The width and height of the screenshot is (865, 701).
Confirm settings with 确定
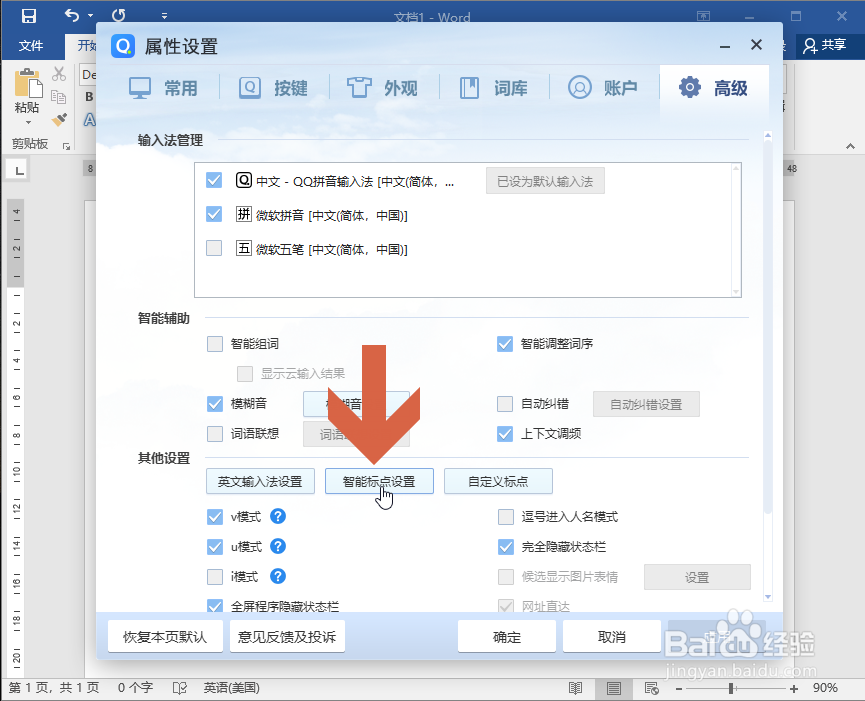click(507, 636)
